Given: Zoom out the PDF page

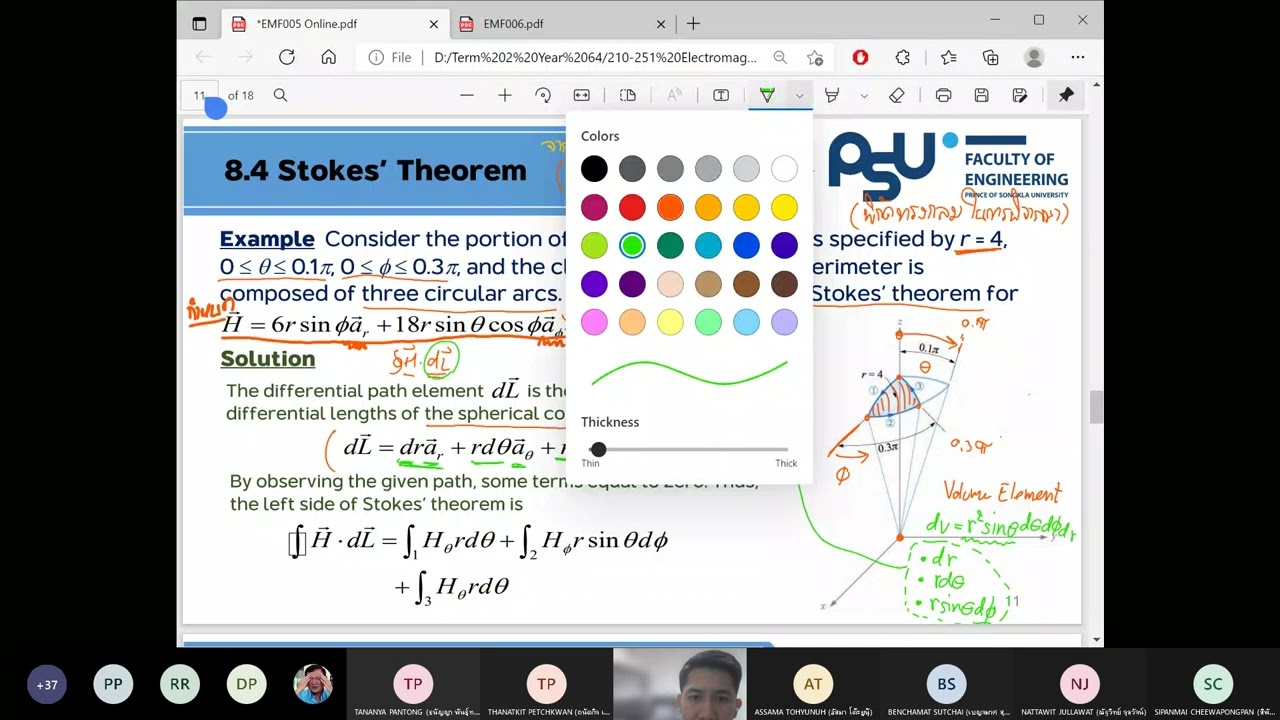Looking at the screenshot, I should tap(467, 95).
